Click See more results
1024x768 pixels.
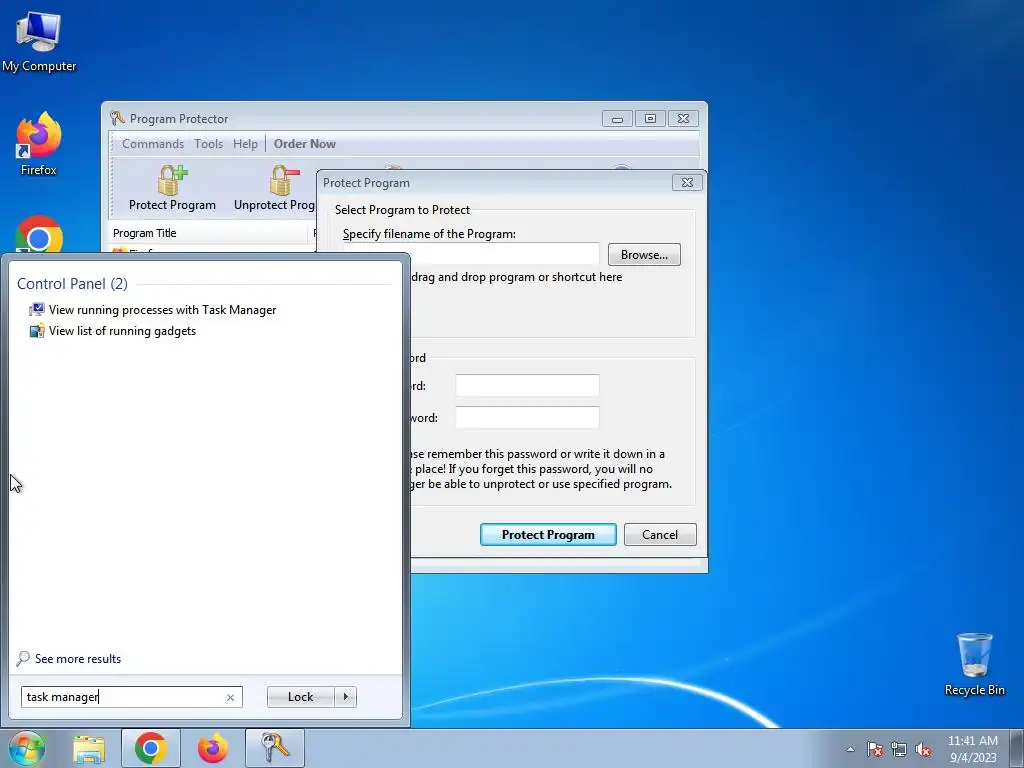coord(69,658)
